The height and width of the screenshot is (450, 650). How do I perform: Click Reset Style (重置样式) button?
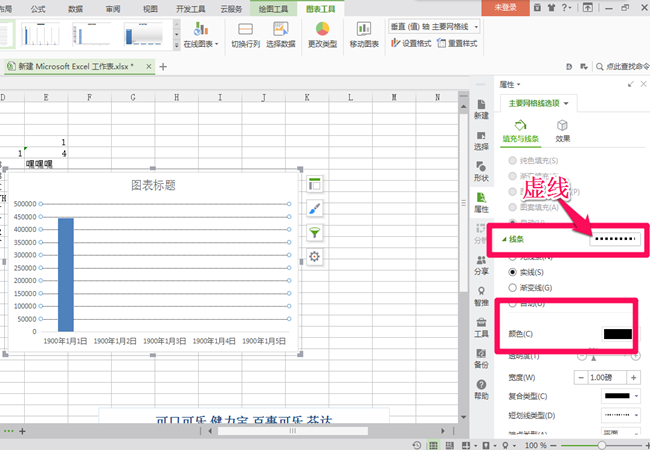458,43
